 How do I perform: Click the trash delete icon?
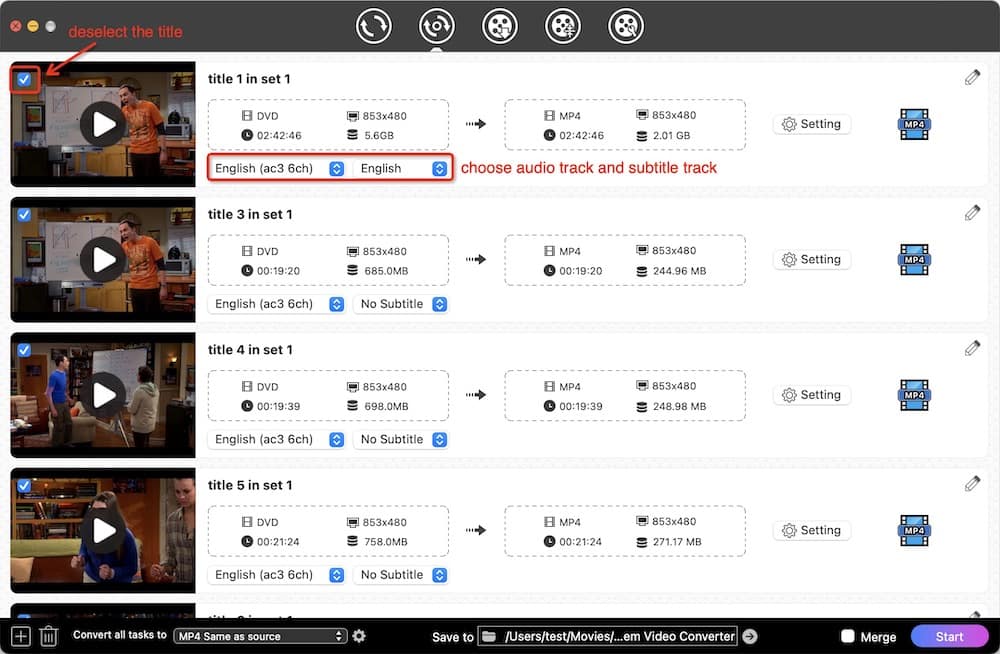(48, 636)
